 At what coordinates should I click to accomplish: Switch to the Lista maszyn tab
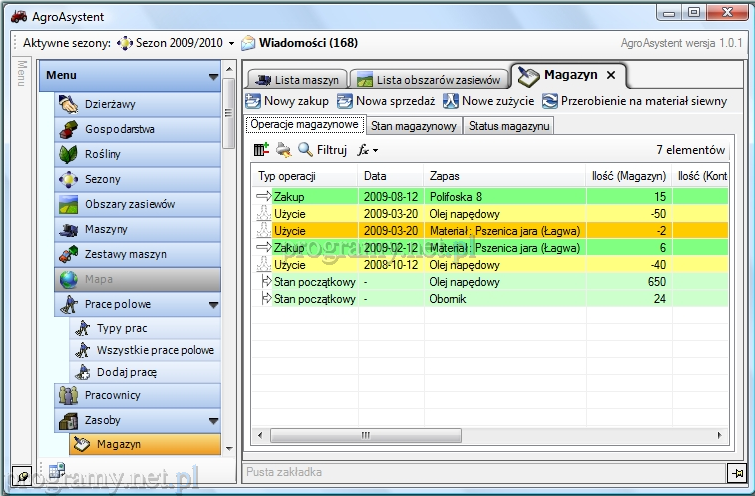pos(296,80)
